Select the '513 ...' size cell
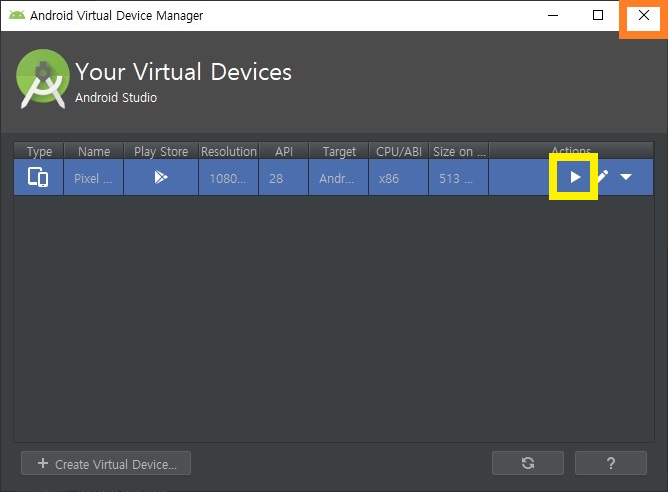The height and width of the screenshot is (492, 668). [458, 178]
